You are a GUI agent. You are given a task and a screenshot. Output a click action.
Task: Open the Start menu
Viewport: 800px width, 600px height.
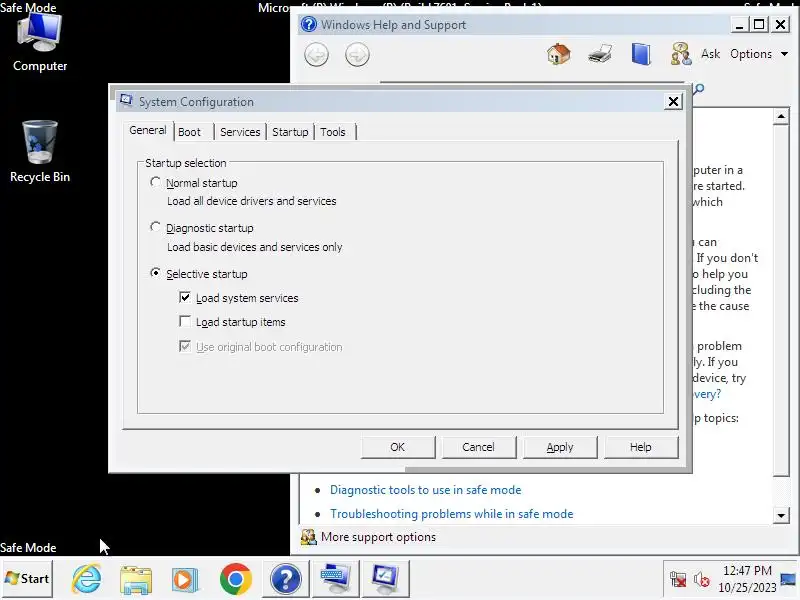[27, 579]
